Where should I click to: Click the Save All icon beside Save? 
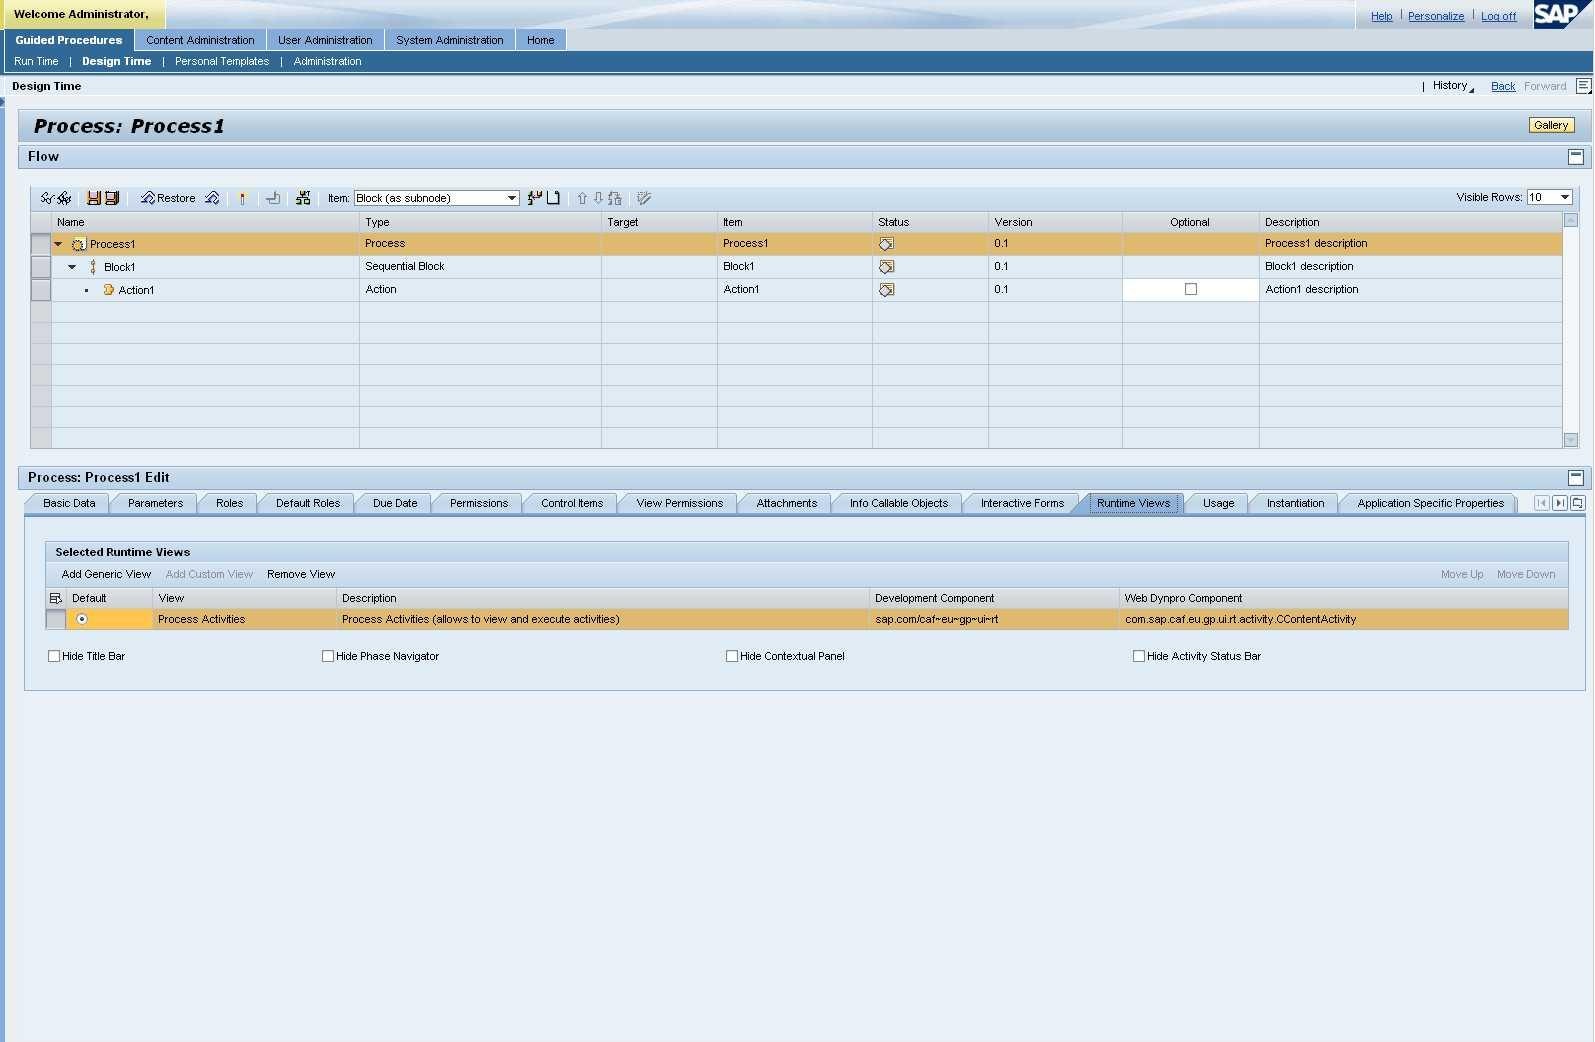click(112, 198)
